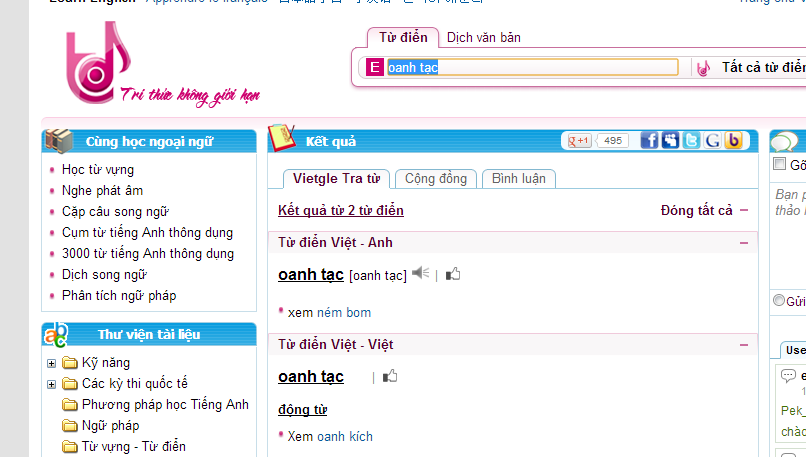Share result on Twitter
Viewport: 806px width, 457px height.
click(691, 140)
